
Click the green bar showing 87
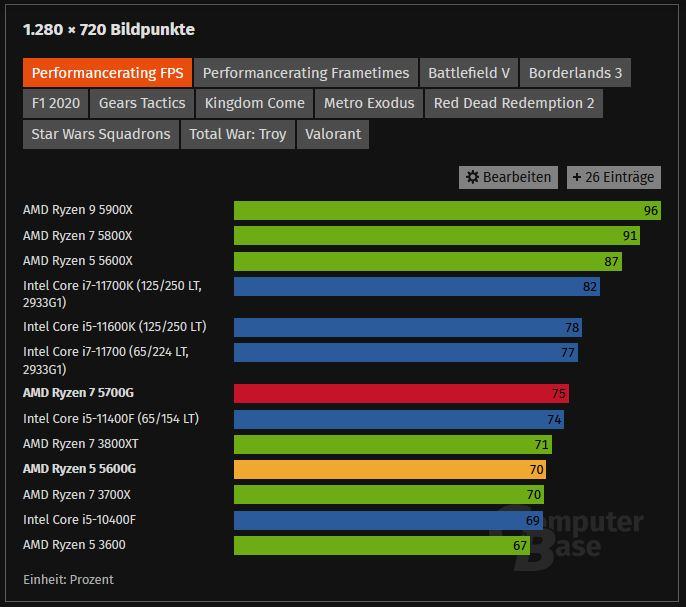tap(428, 261)
